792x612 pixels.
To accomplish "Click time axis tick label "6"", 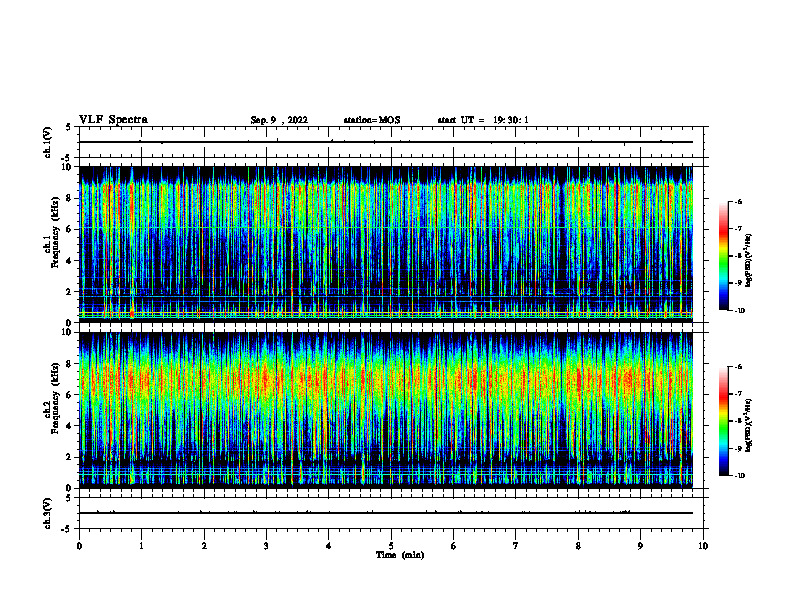I will (454, 546).
